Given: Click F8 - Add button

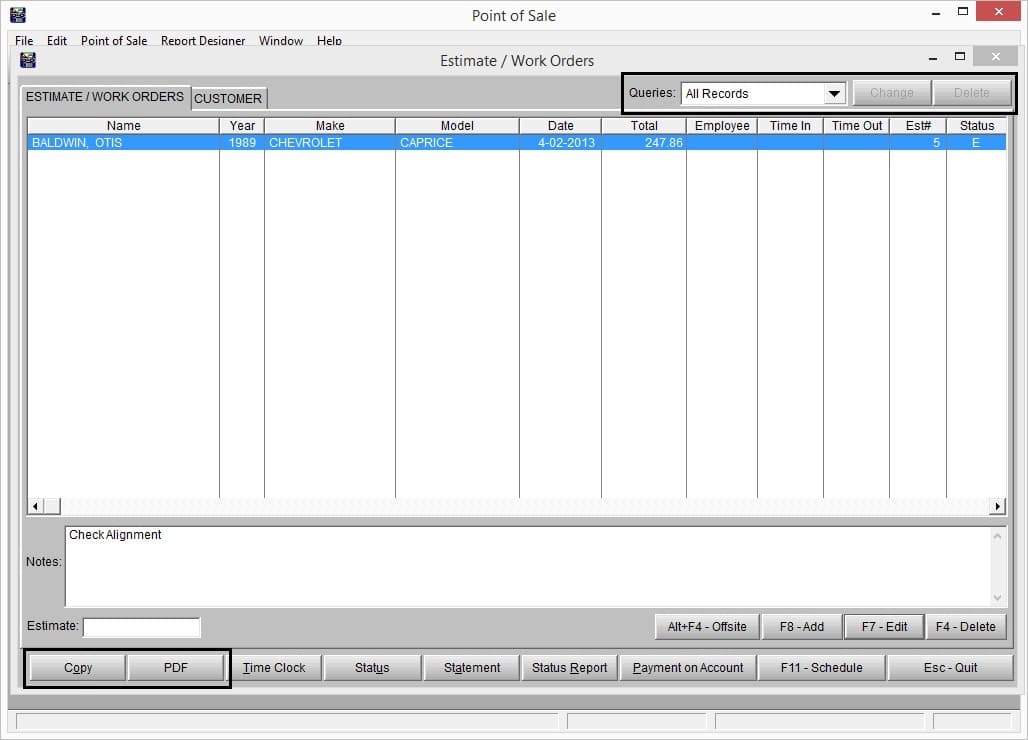Looking at the screenshot, I should (802, 627).
